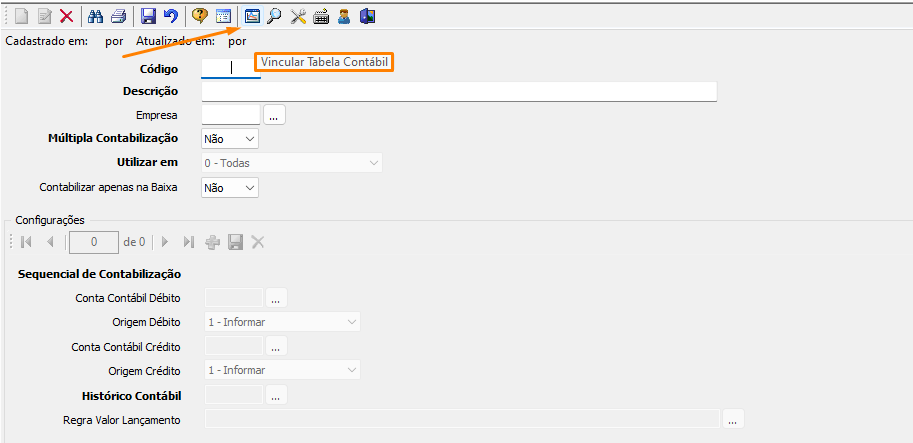Open the wrench and screwdriver tools icon

pos(298,17)
